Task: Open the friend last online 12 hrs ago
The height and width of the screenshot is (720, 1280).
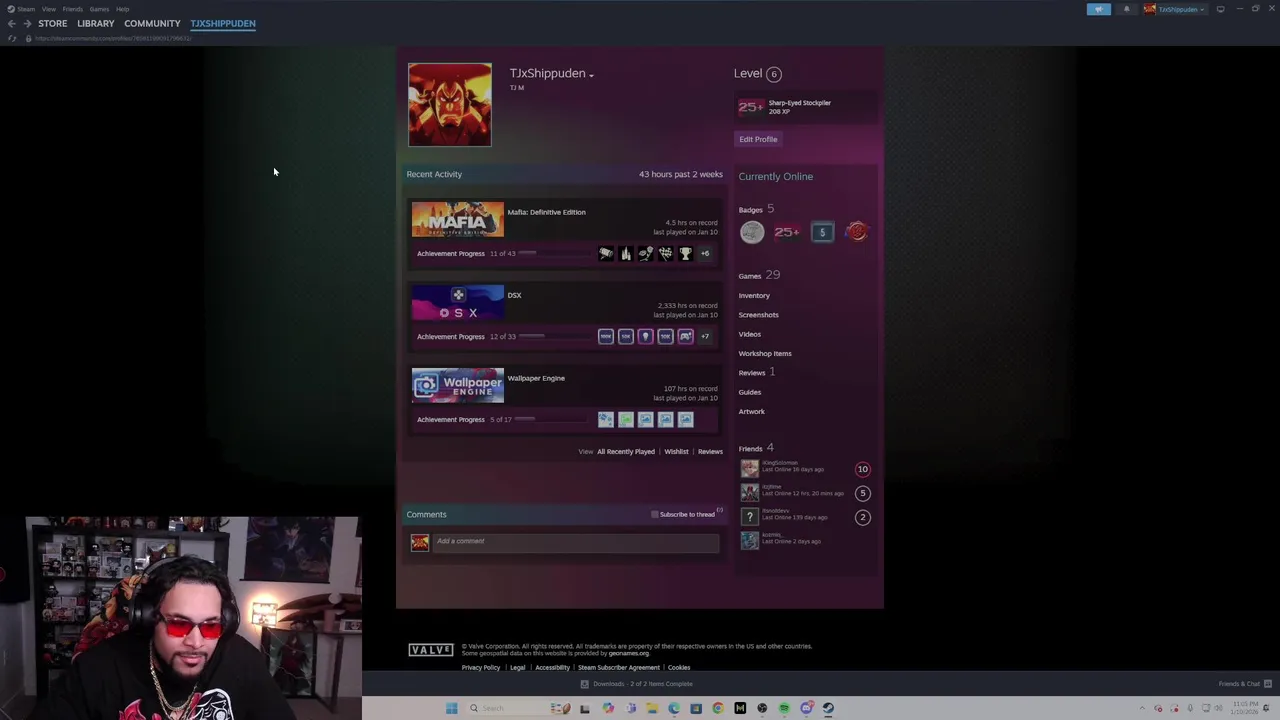Action: coord(806,492)
